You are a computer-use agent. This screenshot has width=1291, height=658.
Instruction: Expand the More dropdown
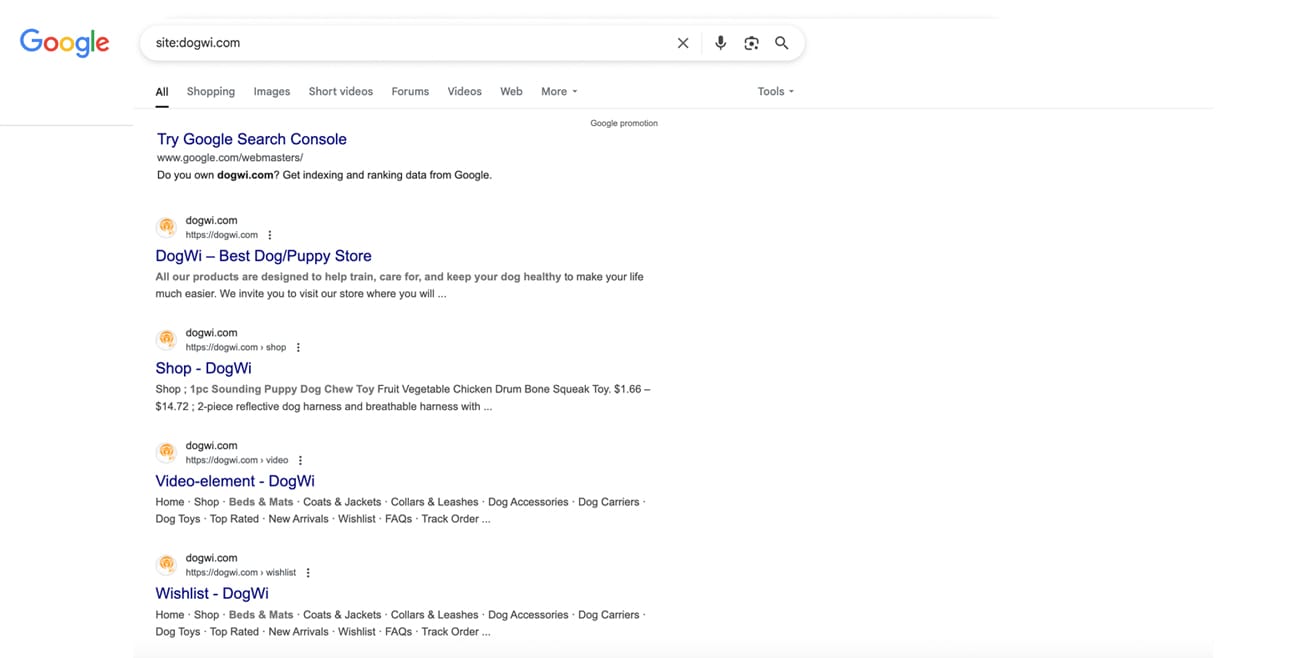click(559, 91)
